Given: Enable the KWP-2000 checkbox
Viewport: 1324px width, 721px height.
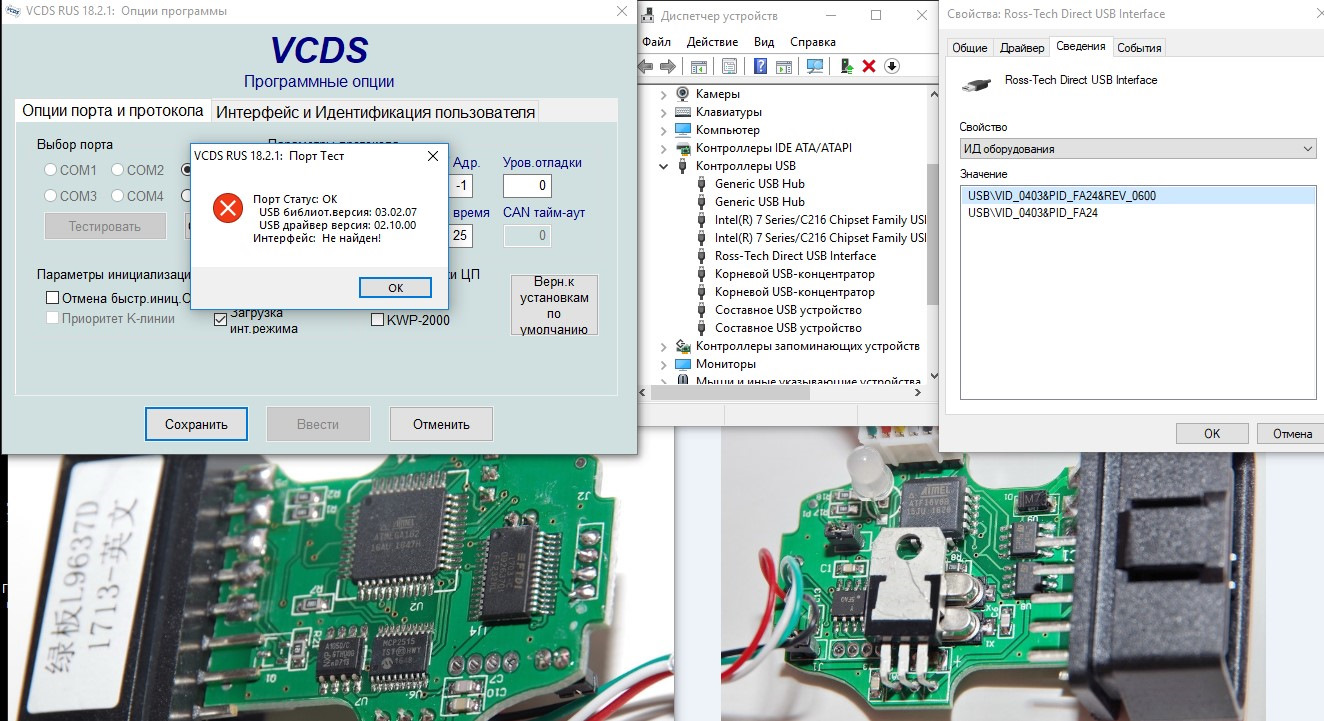Looking at the screenshot, I should pyautogui.click(x=378, y=320).
